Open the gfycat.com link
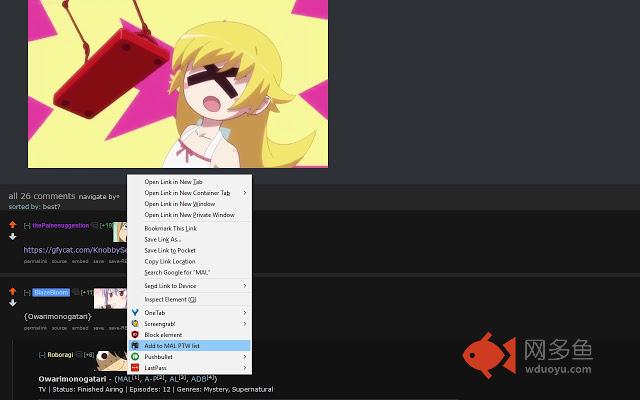Viewport: 640px width, 400px height. pos(75,250)
